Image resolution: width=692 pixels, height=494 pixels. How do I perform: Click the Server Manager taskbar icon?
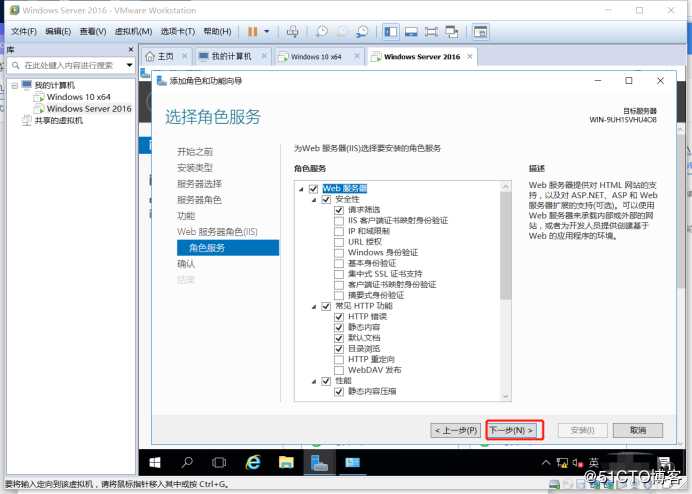click(x=319, y=462)
